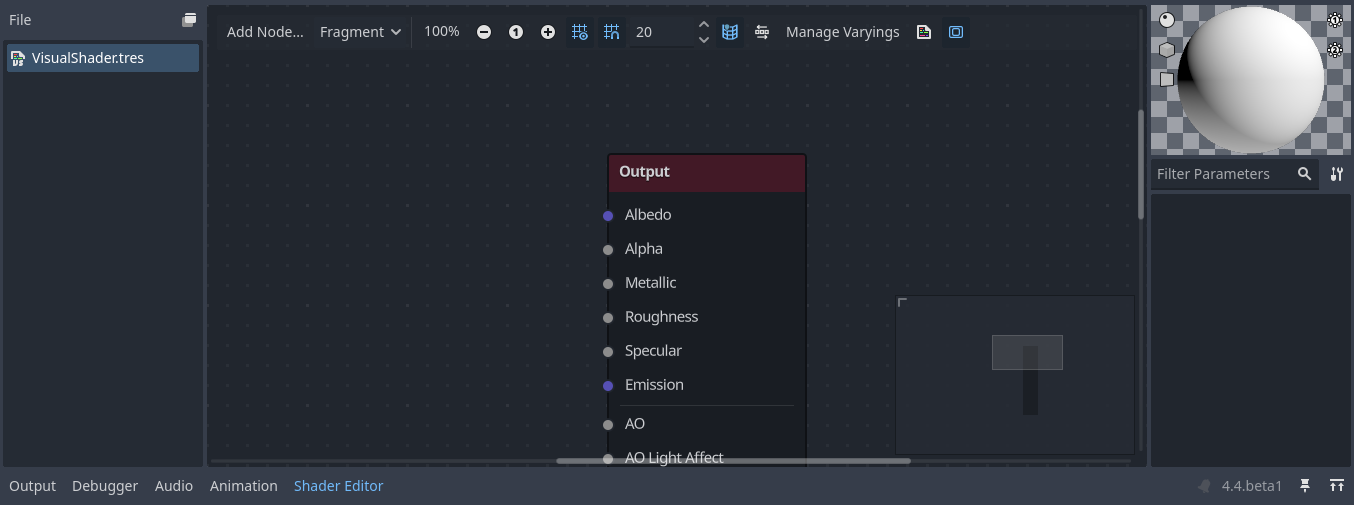Image resolution: width=1354 pixels, height=505 pixels.
Task: Switch to the Output bottom tab
Action: [33, 486]
